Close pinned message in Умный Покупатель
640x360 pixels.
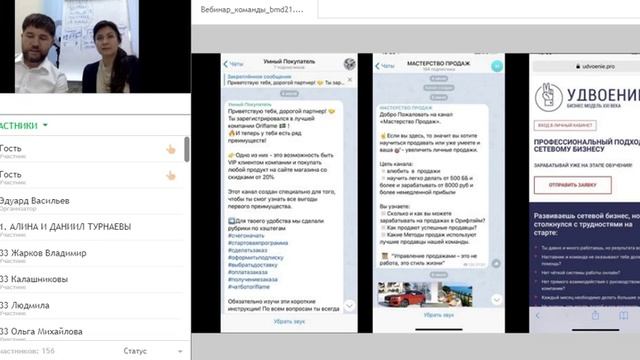pos(350,80)
